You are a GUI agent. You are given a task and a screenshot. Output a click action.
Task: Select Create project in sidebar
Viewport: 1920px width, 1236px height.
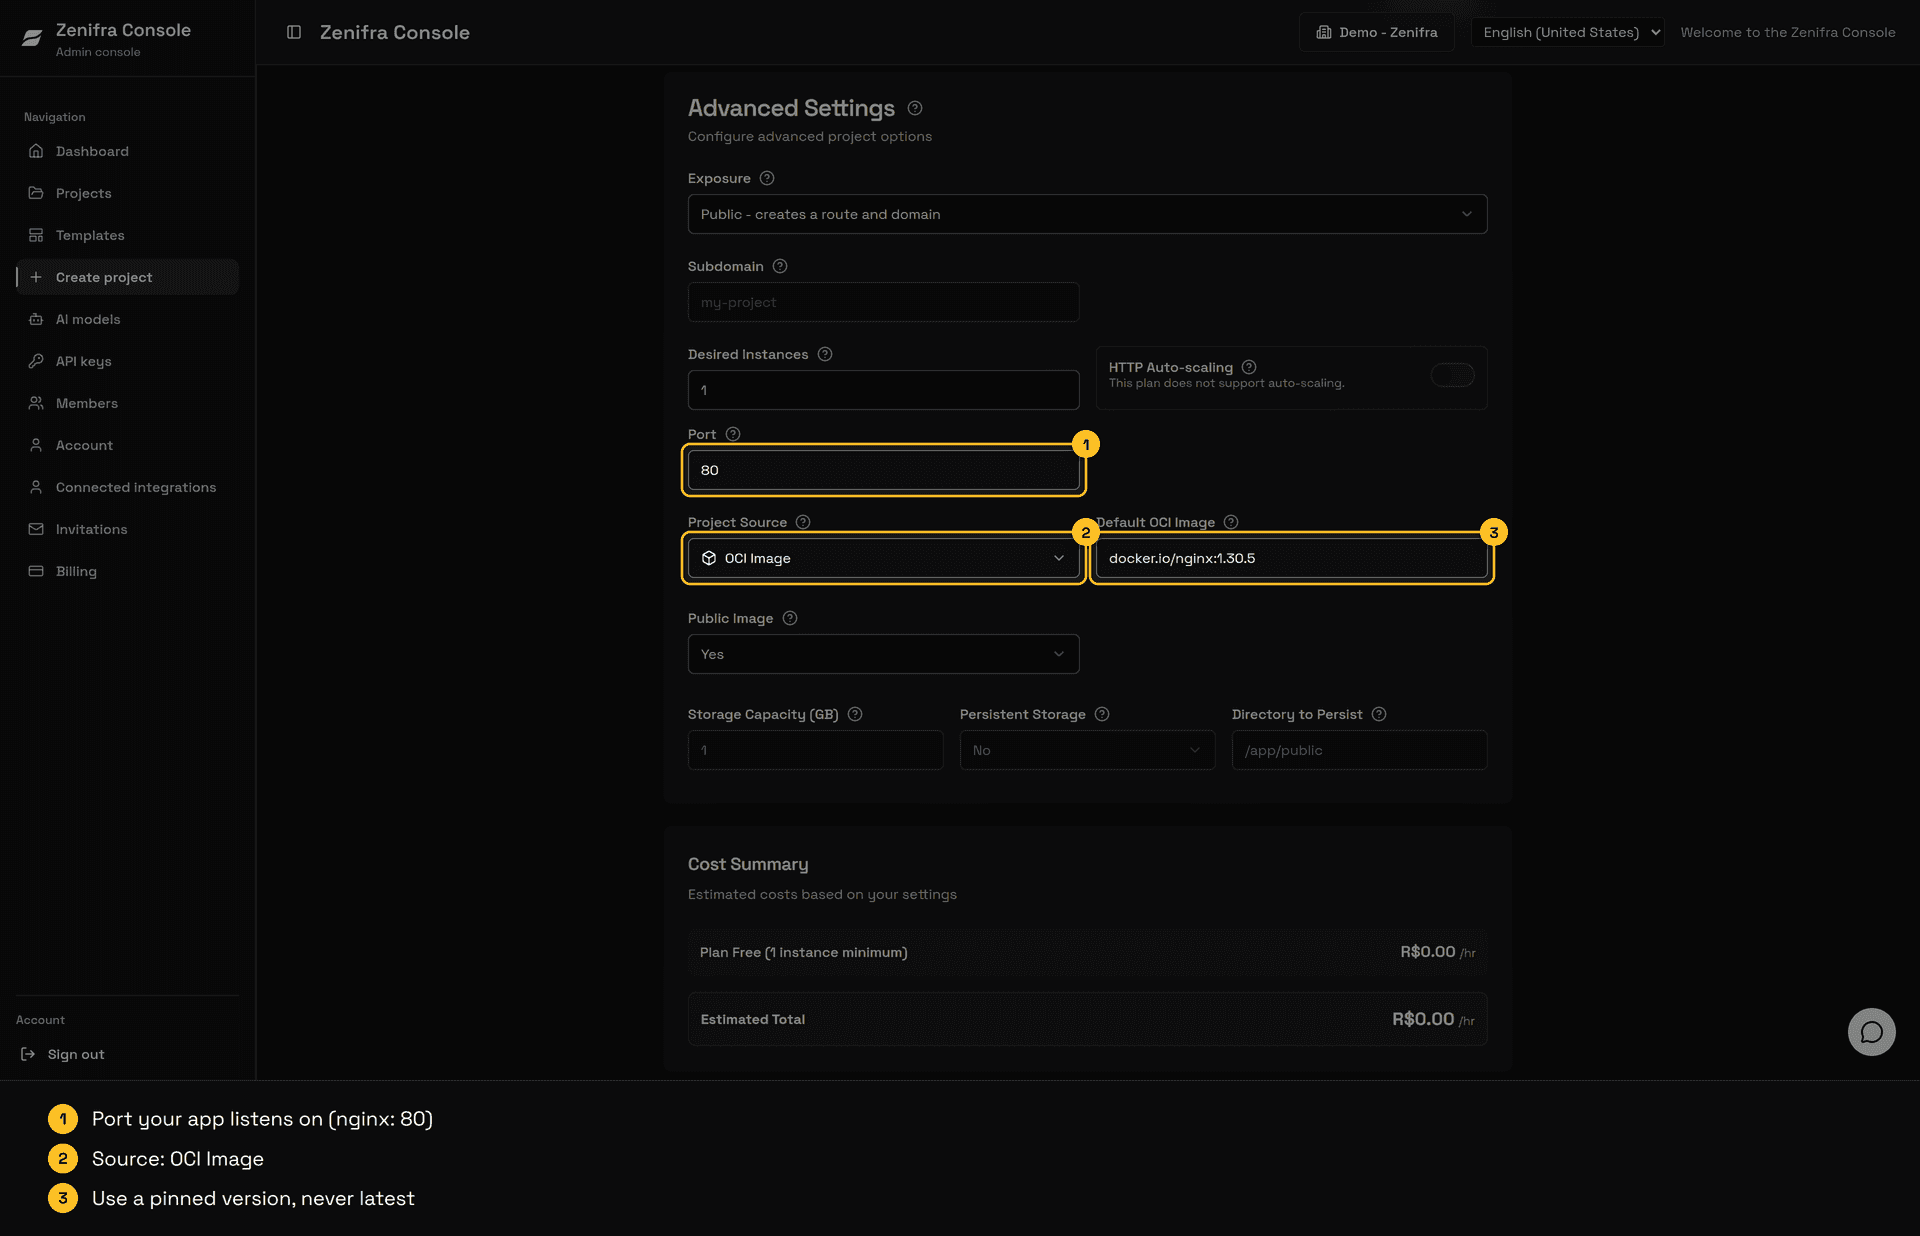[x=128, y=277]
